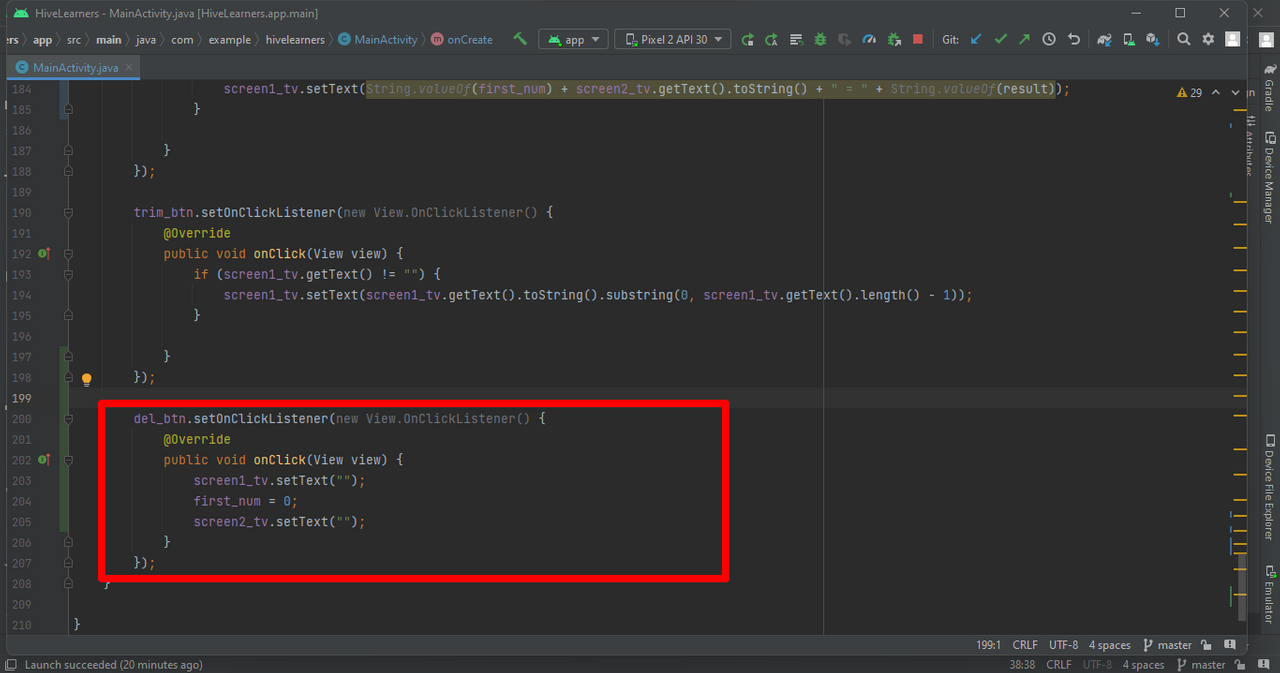1280x673 pixels.
Task: Navigate to MainActivity class breadcrumb
Action: pyautogui.click(x=378, y=39)
